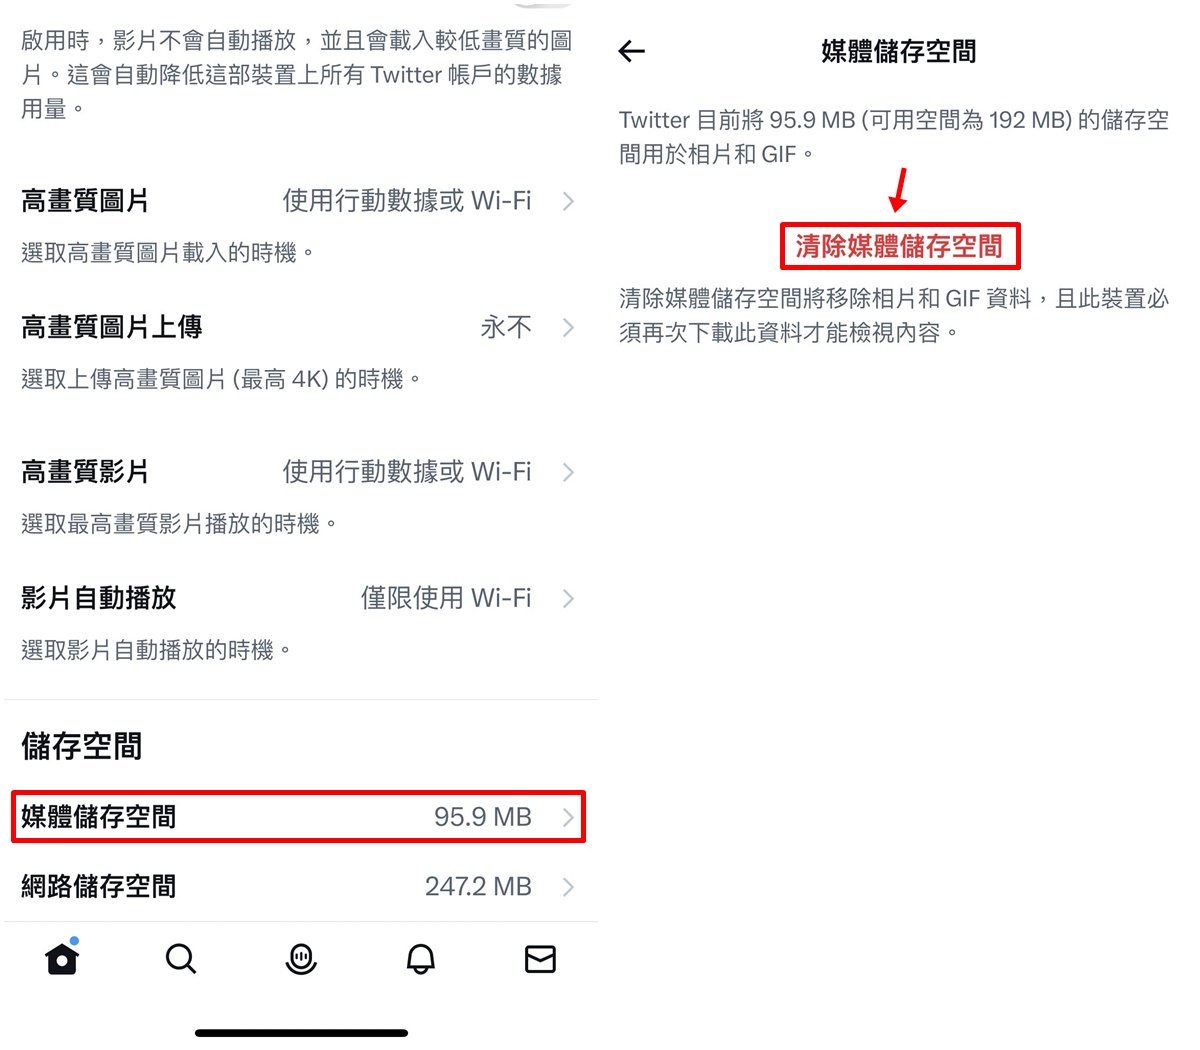Image resolution: width=1200 pixels, height=1050 pixels.
Task: Select the 高畫質圖片 setting label
Action: click(85, 201)
